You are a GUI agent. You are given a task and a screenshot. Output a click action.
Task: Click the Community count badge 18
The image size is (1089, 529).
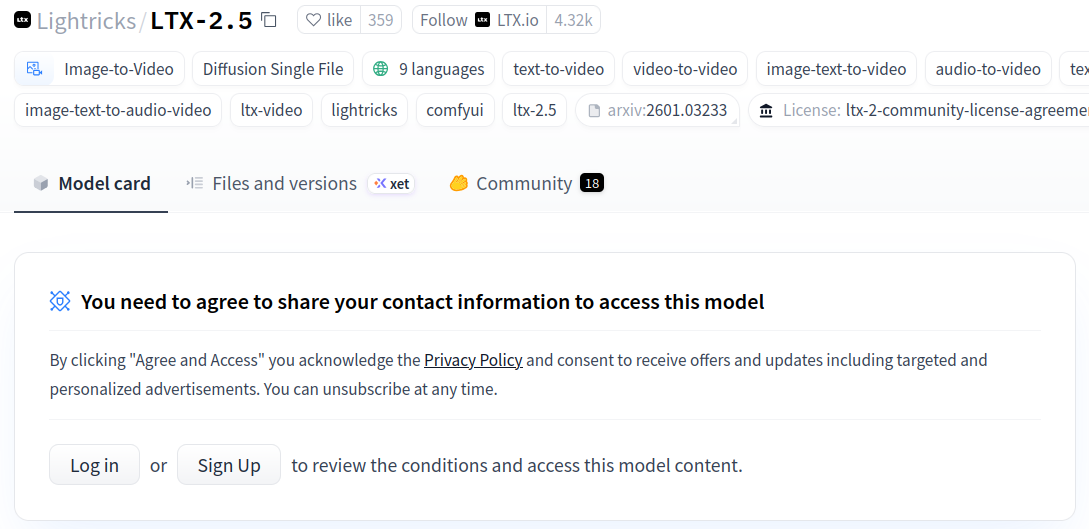point(592,183)
